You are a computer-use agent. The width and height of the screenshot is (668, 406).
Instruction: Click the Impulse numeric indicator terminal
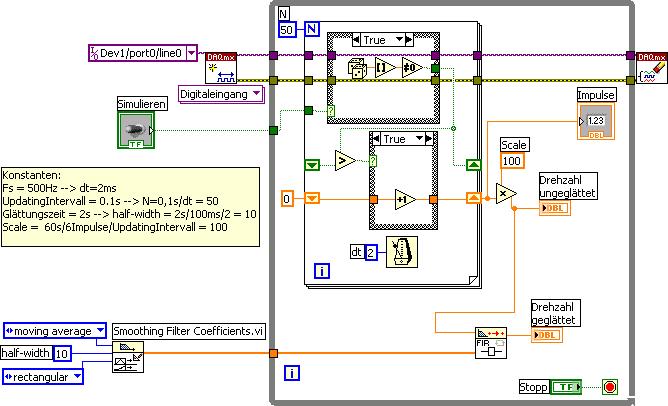click(596, 121)
